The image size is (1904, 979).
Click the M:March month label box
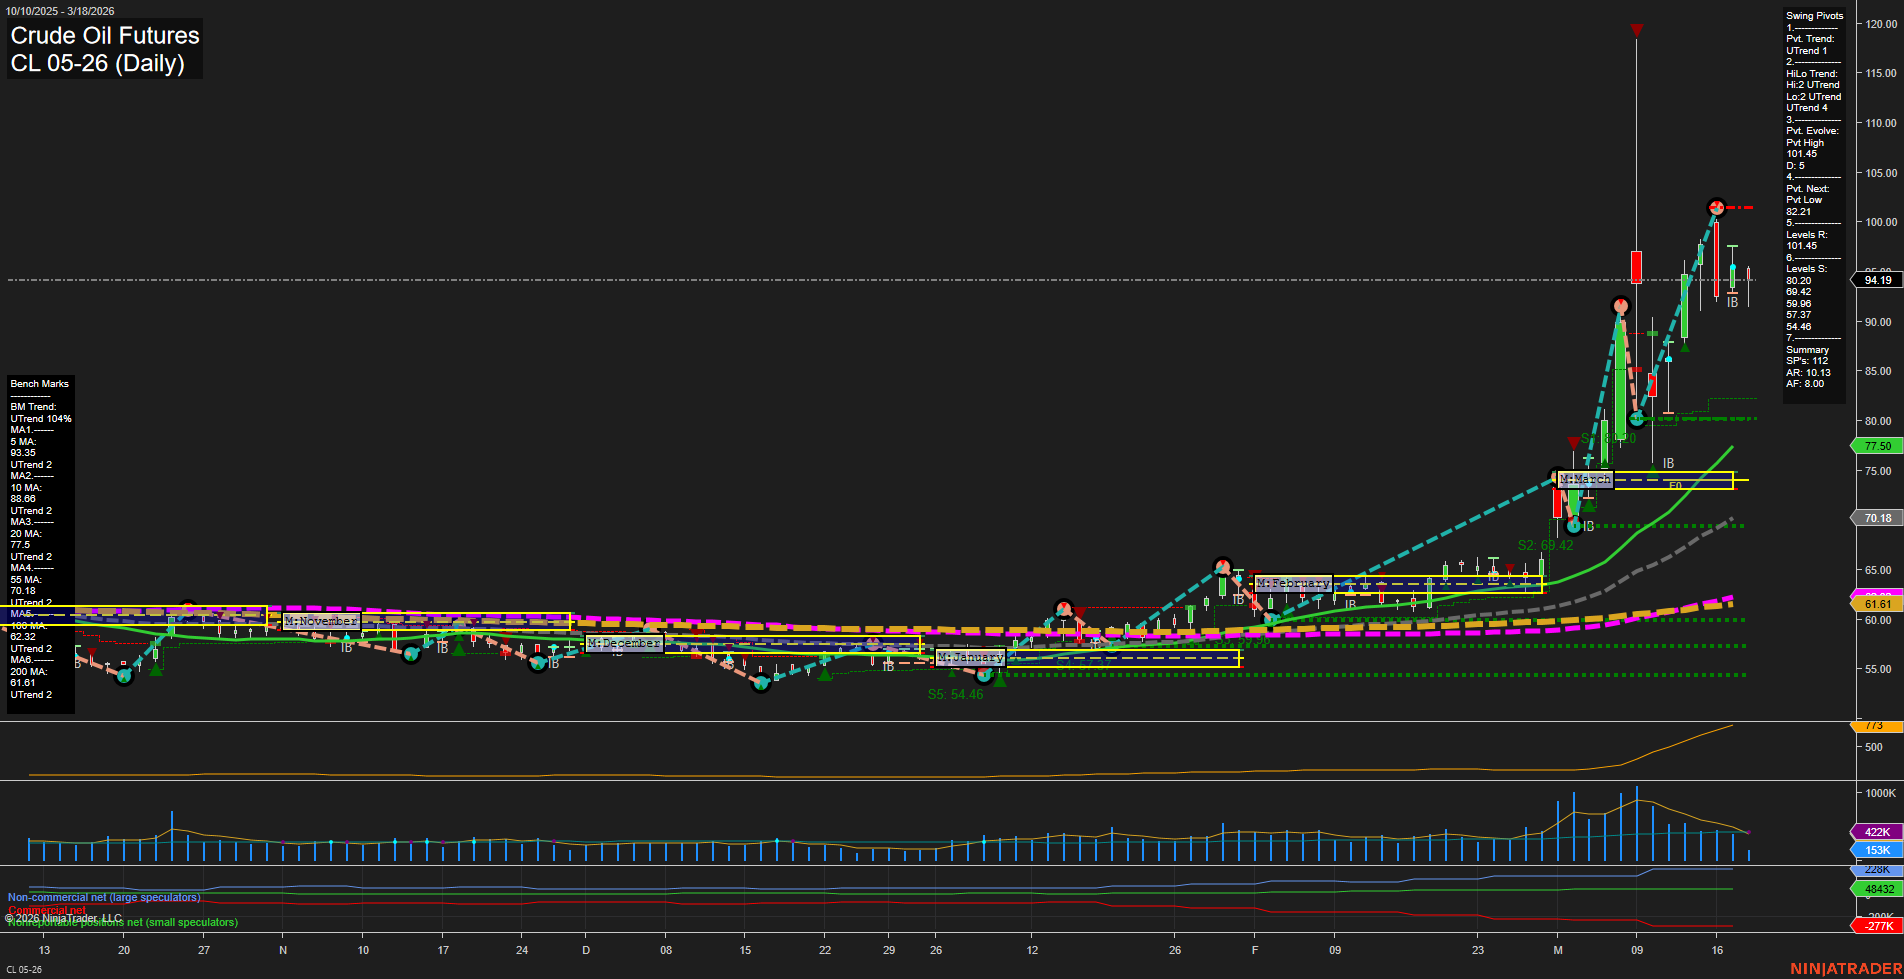tap(1585, 480)
